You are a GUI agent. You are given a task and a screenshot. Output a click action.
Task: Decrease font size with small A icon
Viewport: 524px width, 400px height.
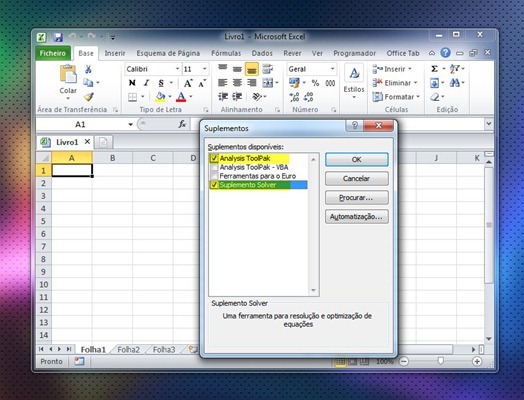click(x=202, y=84)
